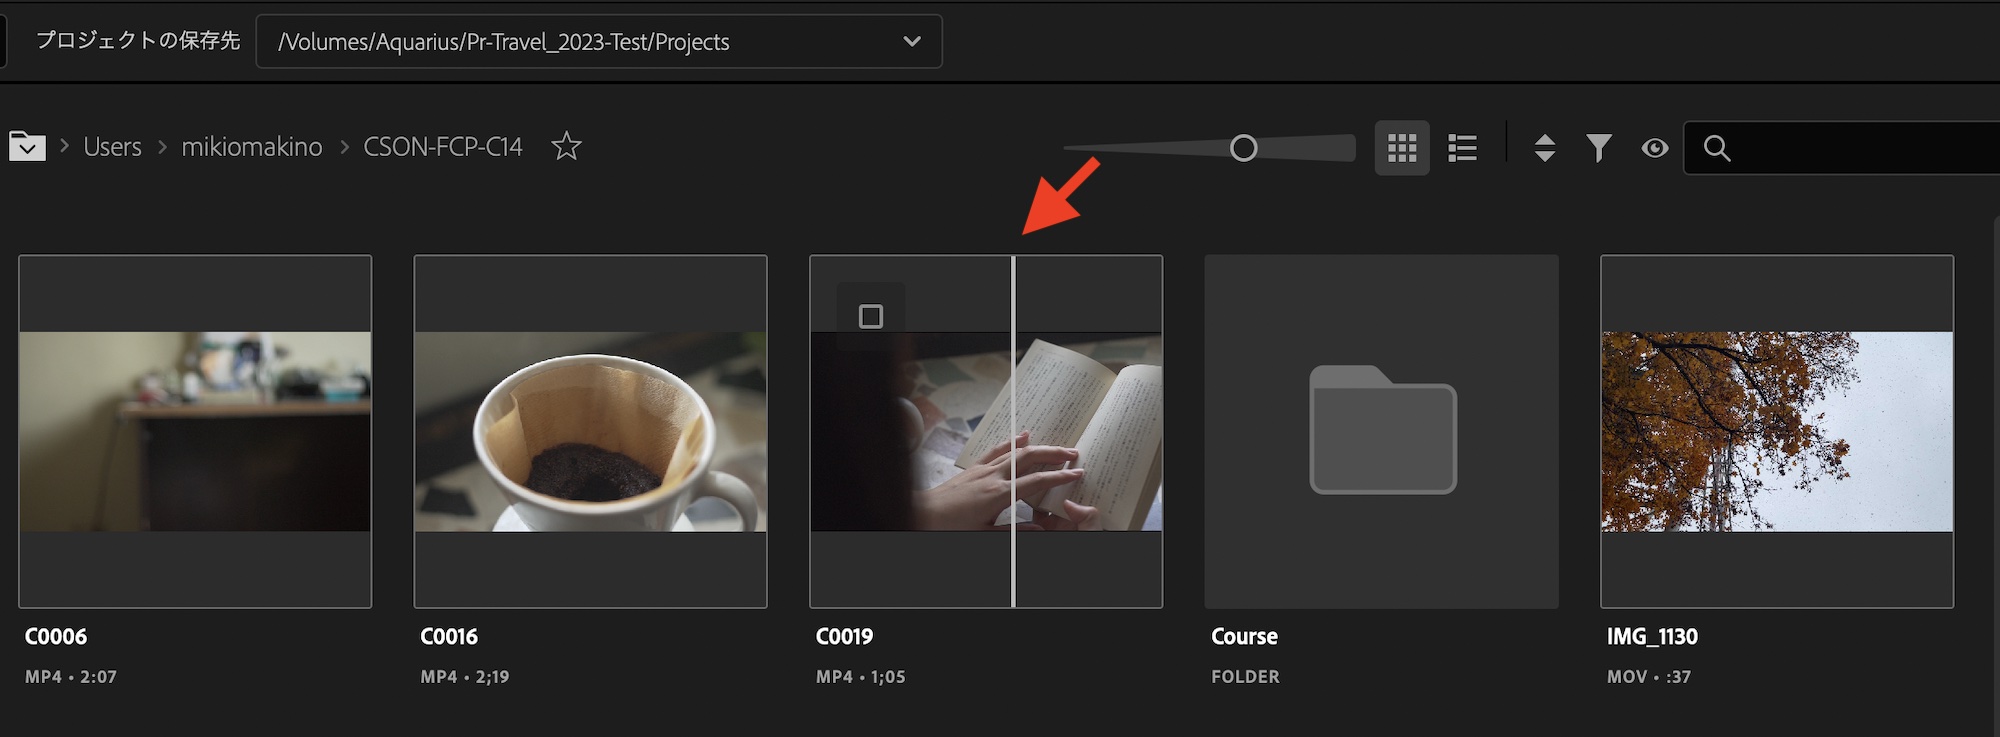Image resolution: width=2000 pixels, height=737 pixels.
Task: Open the file type filter
Action: coord(1599,148)
